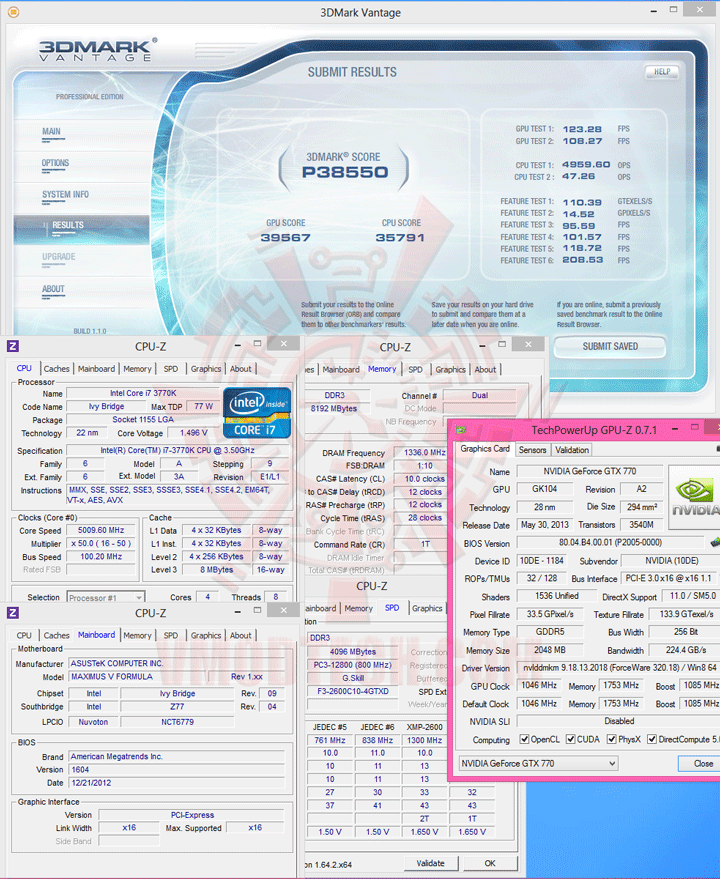Select Sensors tab in GPU-Z
Viewport: 720px width, 879px height.
[x=532, y=450]
